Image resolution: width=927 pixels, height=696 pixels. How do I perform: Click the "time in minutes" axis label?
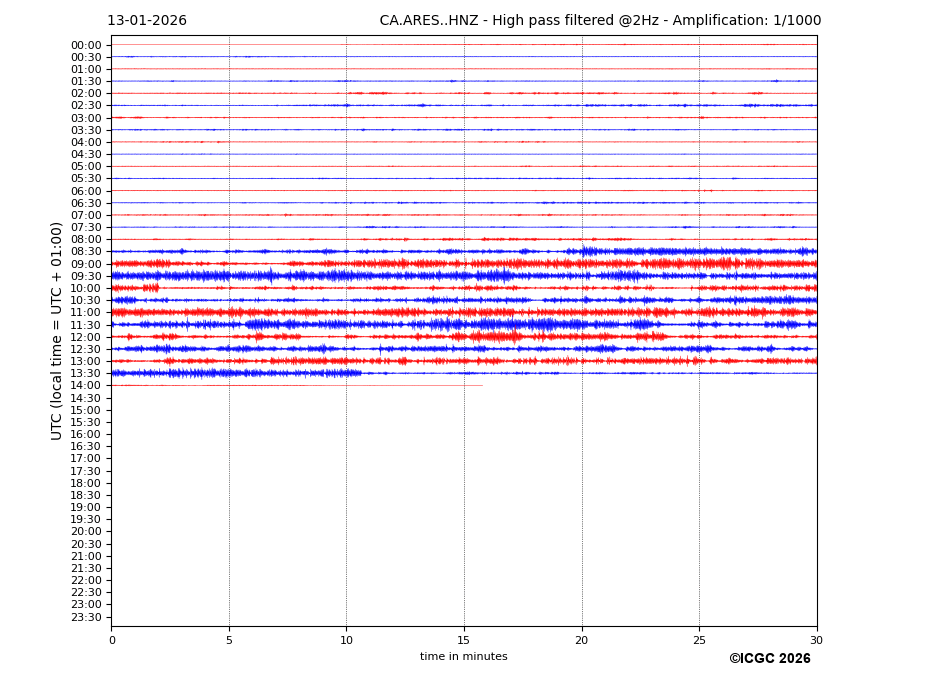point(463,657)
